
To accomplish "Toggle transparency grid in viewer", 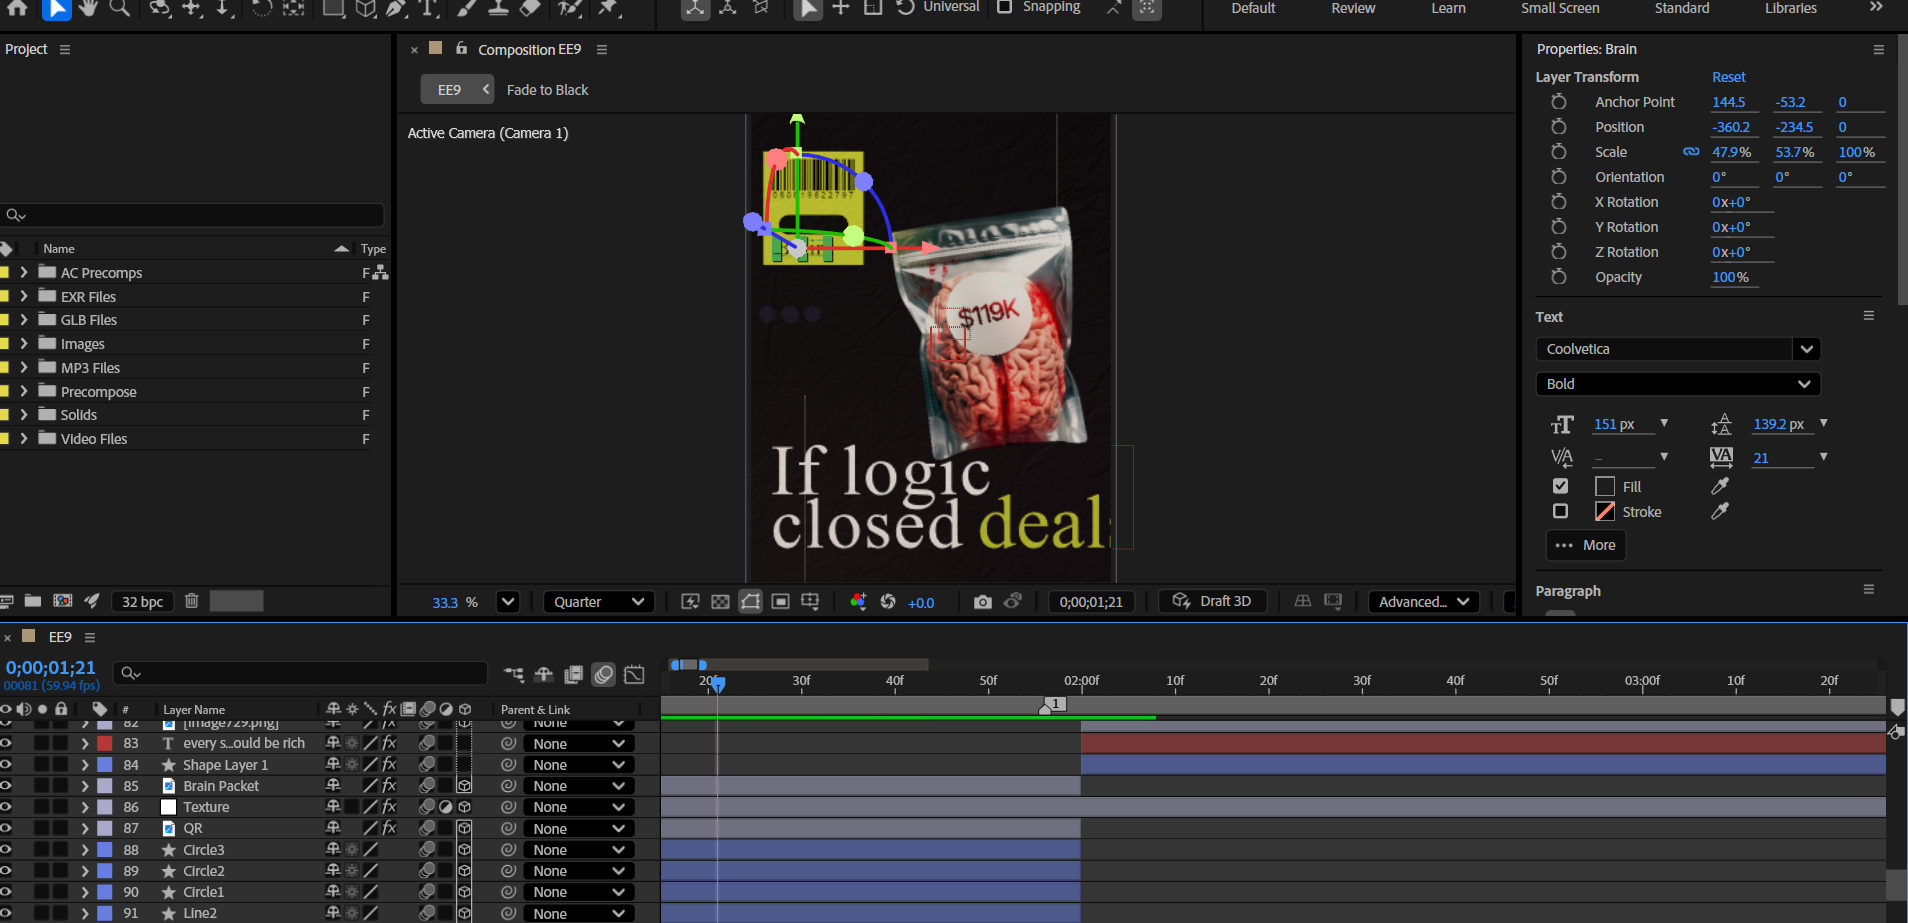I will (x=720, y=601).
